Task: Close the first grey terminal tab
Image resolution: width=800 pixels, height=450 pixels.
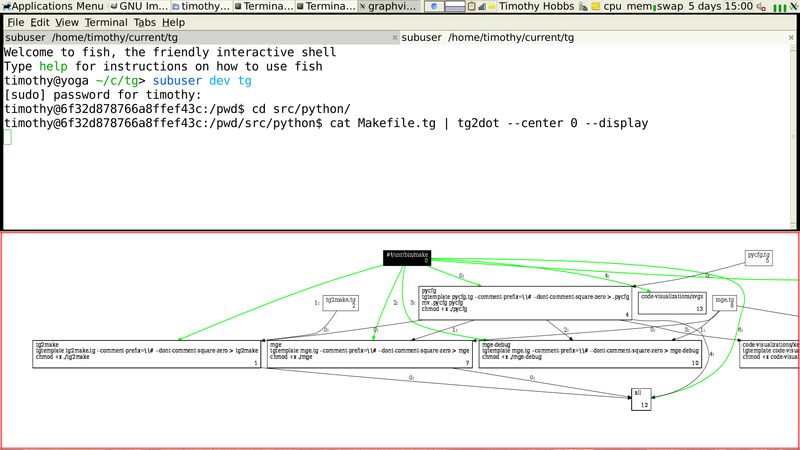Action: [x=394, y=37]
